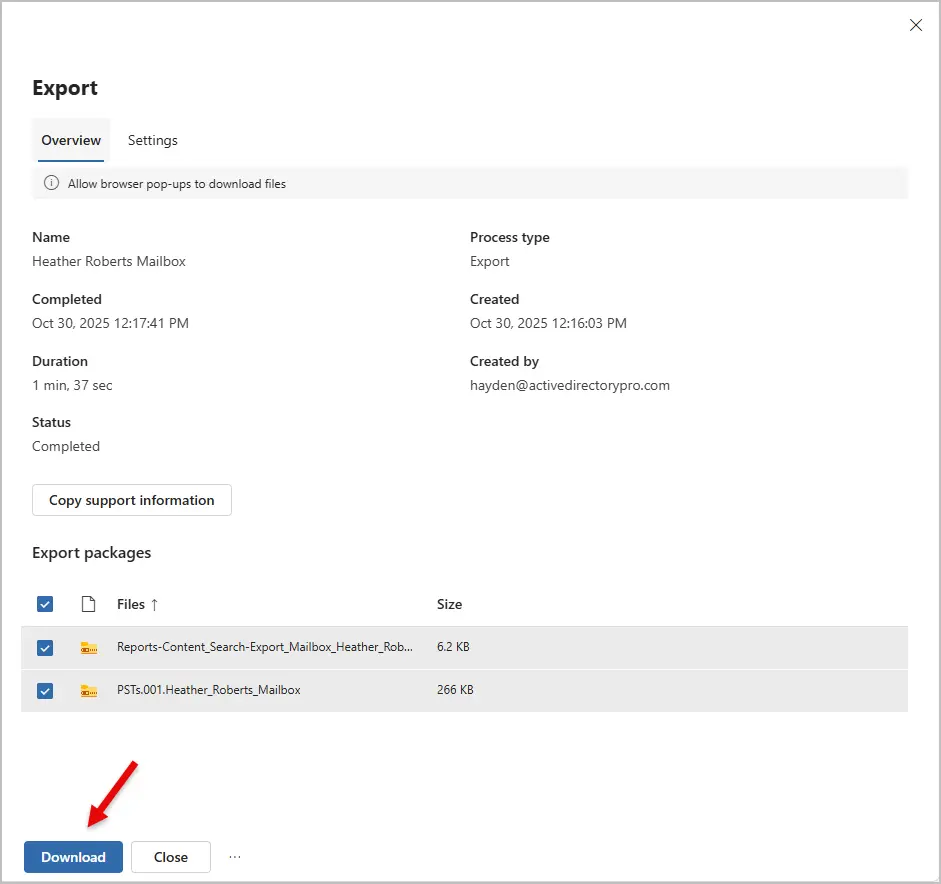The height and width of the screenshot is (884, 941).
Task: Click the Close button
Action: (170, 857)
